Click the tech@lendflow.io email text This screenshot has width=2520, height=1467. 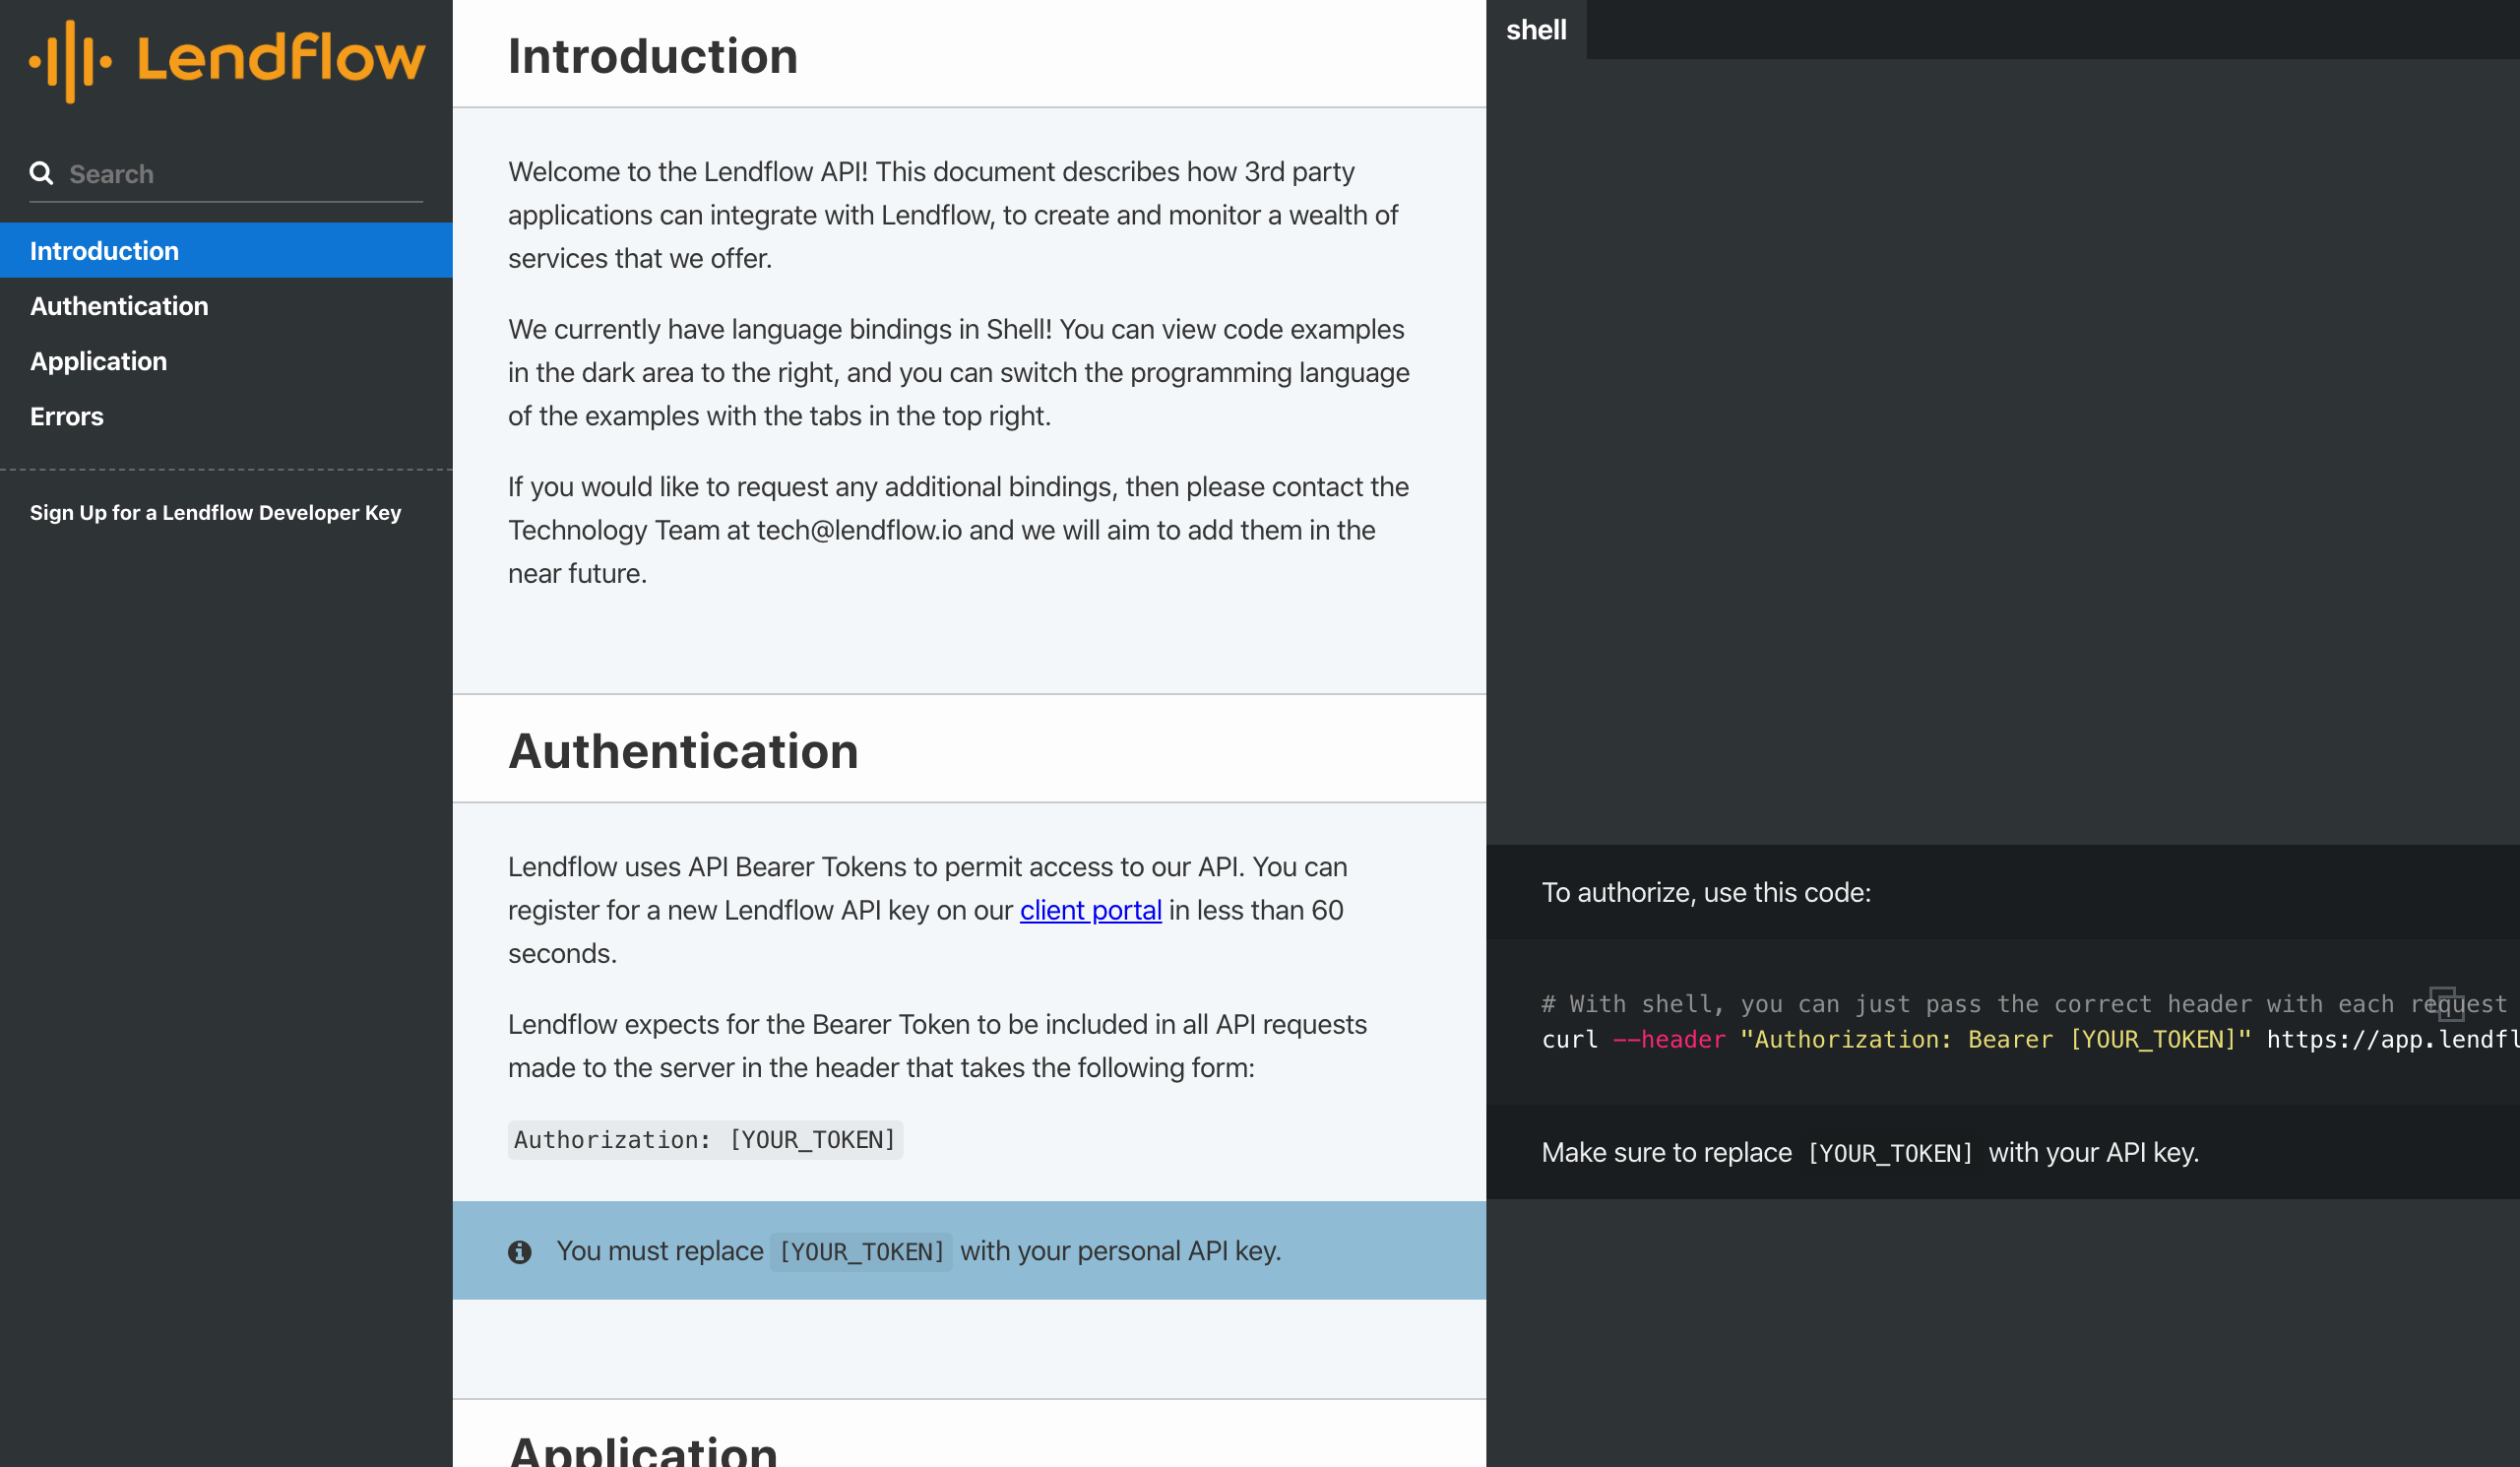859,530
